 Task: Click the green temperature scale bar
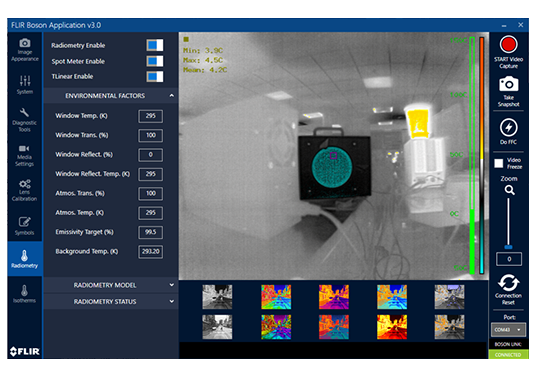click(x=472, y=156)
